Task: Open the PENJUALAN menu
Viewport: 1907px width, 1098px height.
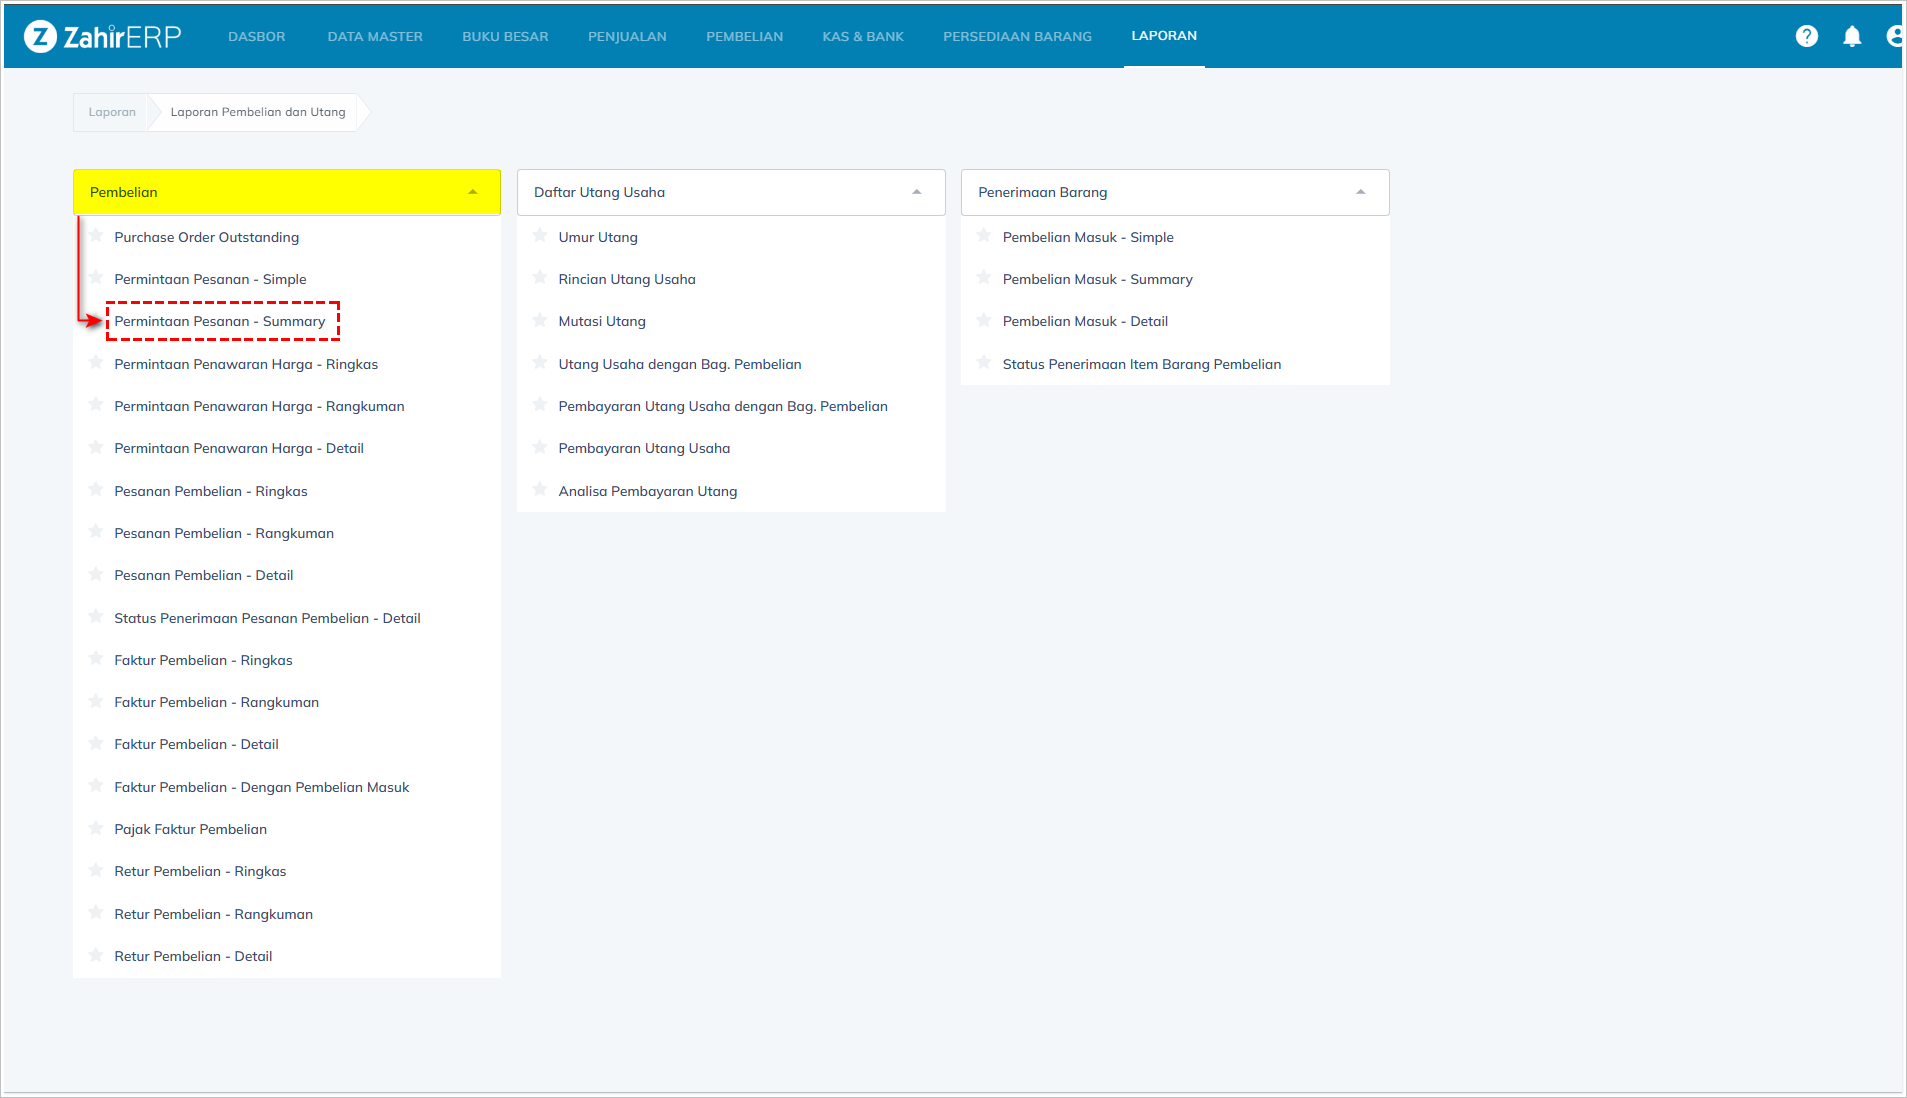Action: pos(627,37)
